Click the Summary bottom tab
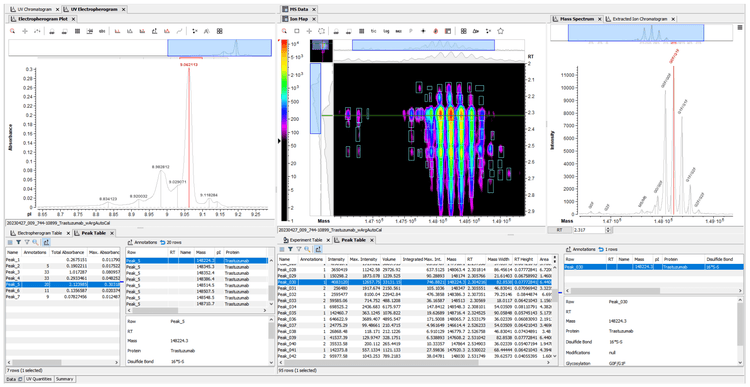Image resolution: width=750 pixels, height=387 pixels. pos(65,379)
